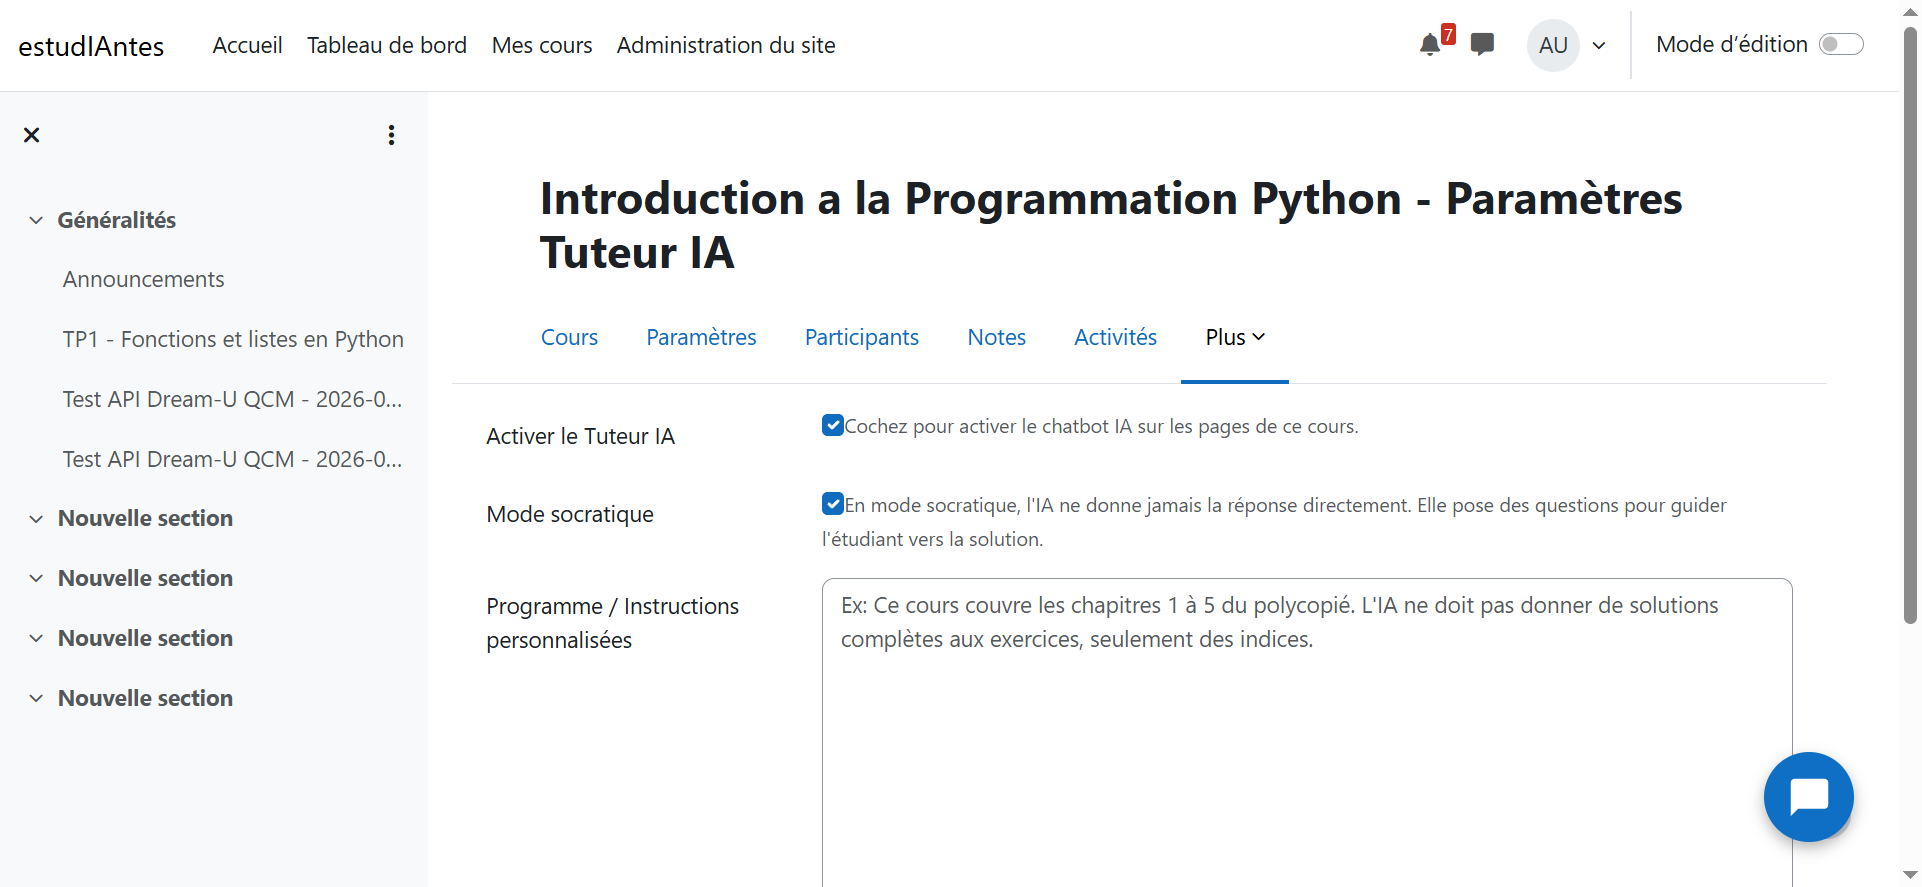Go to Accueil in top navigation
Screen dimensions: 1922x887
pyautogui.click(x=247, y=45)
